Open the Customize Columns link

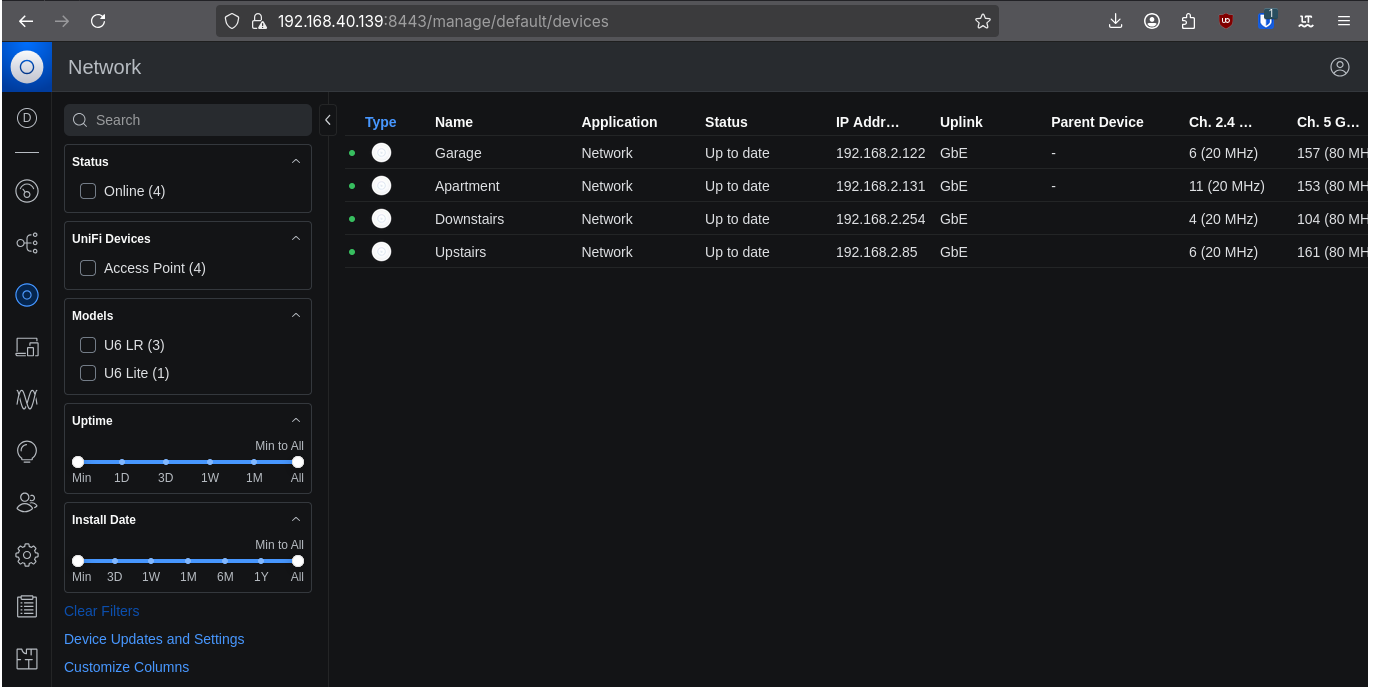point(126,667)
